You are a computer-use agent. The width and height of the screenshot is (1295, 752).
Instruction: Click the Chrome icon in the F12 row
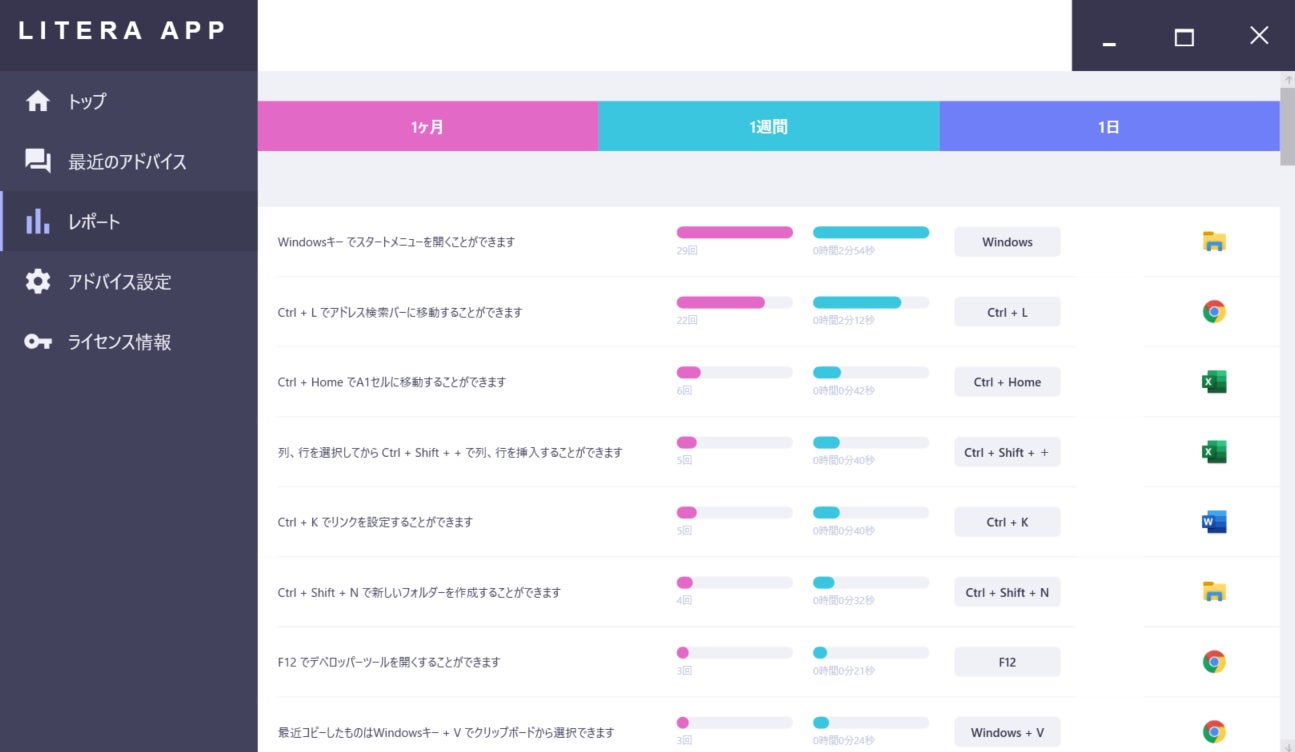coord(1213,662)
